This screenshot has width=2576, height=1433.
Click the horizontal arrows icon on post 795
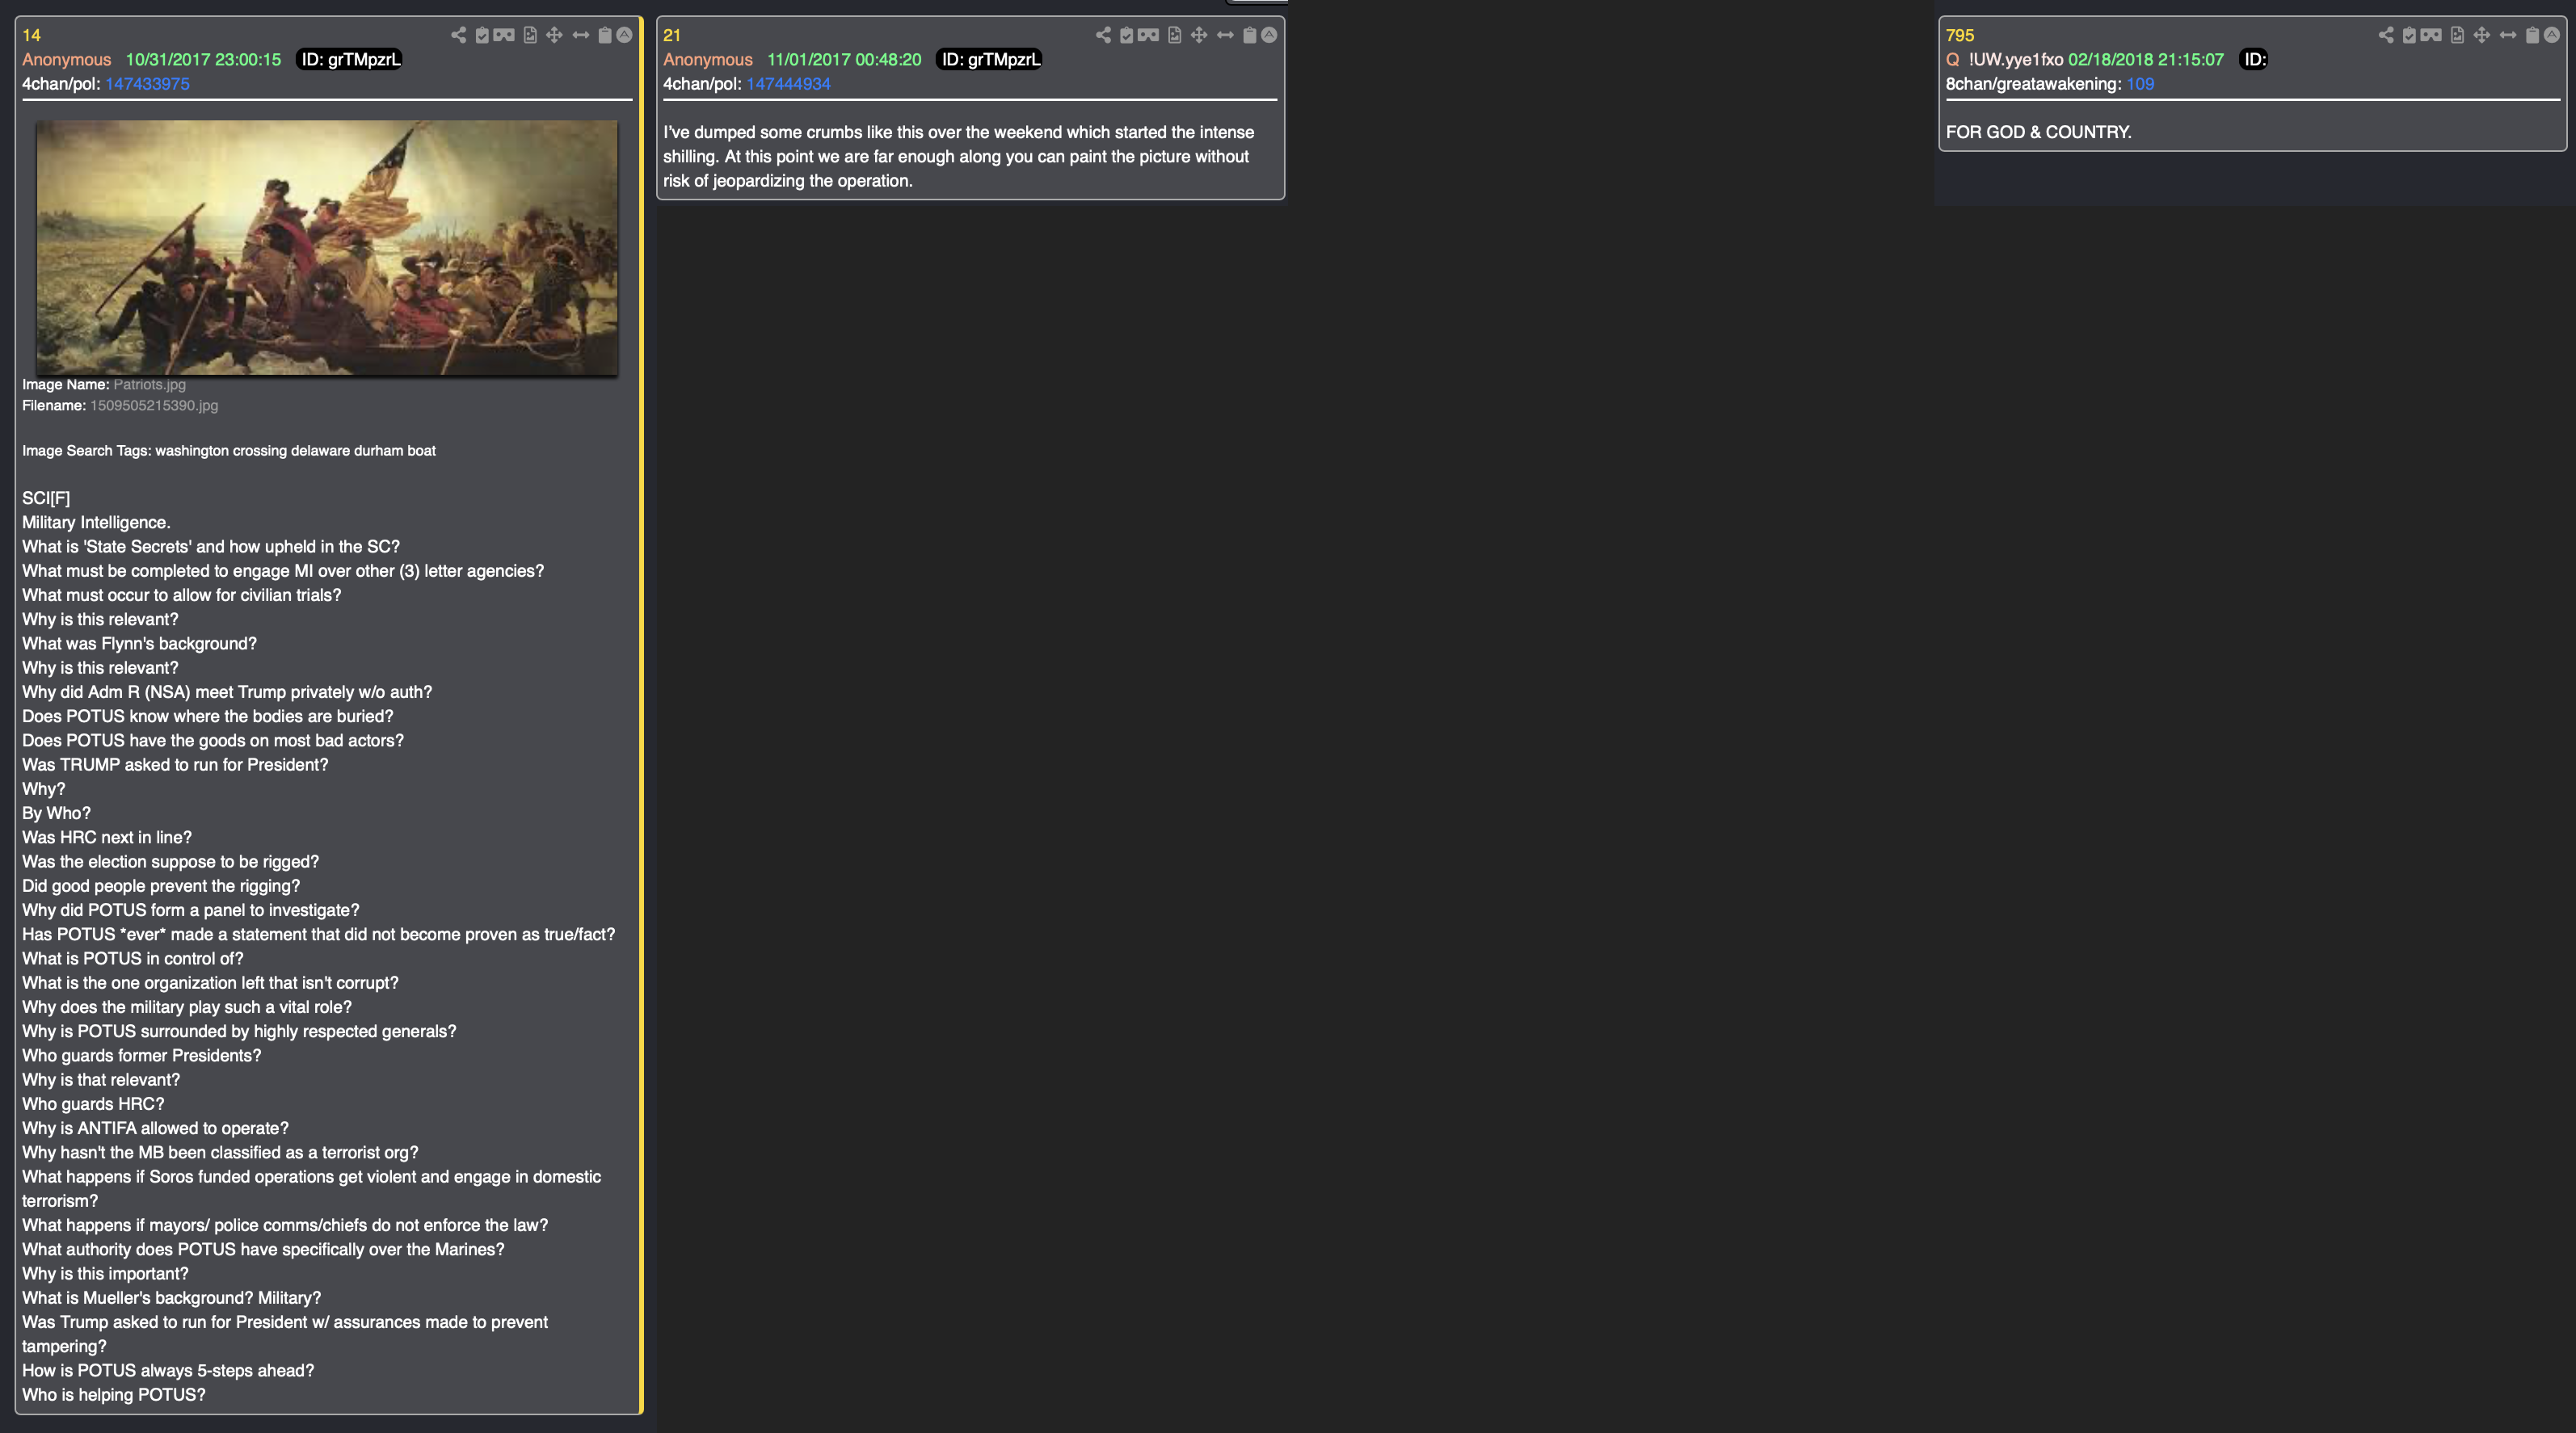[2508, 35]
